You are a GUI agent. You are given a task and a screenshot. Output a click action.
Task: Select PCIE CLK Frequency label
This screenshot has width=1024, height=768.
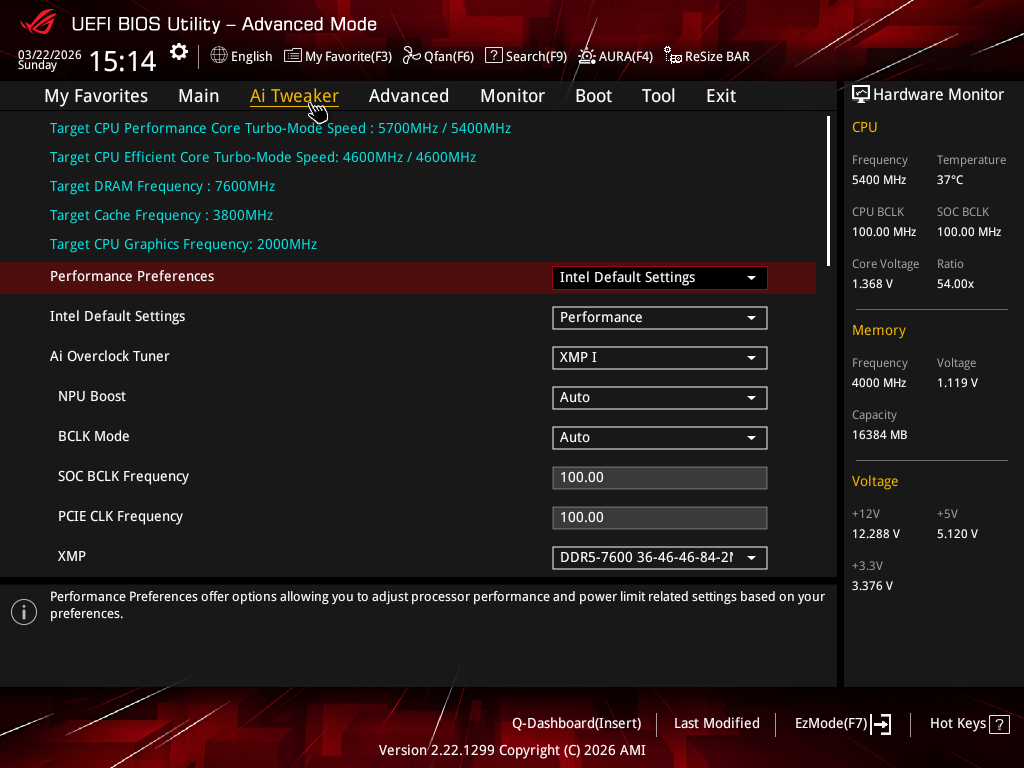[x=120, y=516]
